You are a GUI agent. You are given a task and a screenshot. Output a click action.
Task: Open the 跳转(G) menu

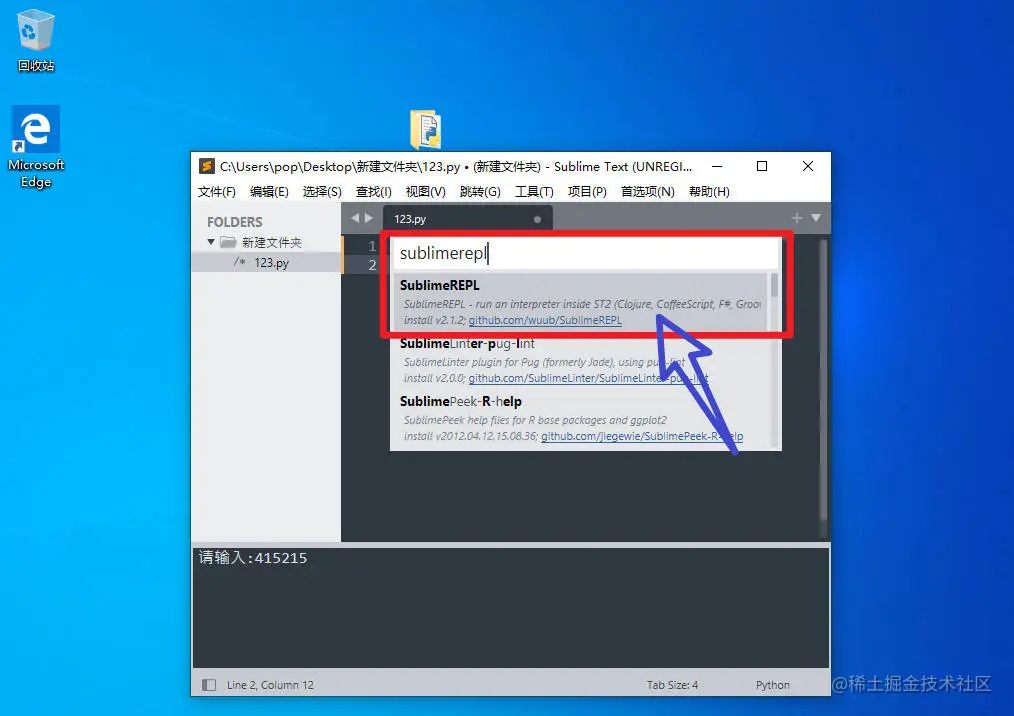[480, 191]
